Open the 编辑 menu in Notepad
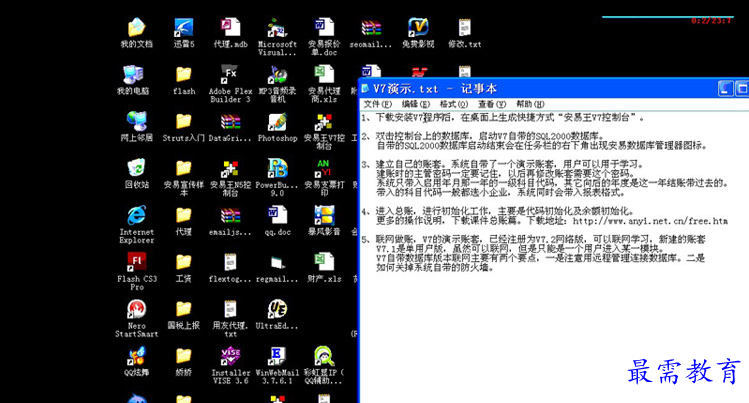Image resolution: width=749 pixels, height=403 pixels. [x=415, y=104]
